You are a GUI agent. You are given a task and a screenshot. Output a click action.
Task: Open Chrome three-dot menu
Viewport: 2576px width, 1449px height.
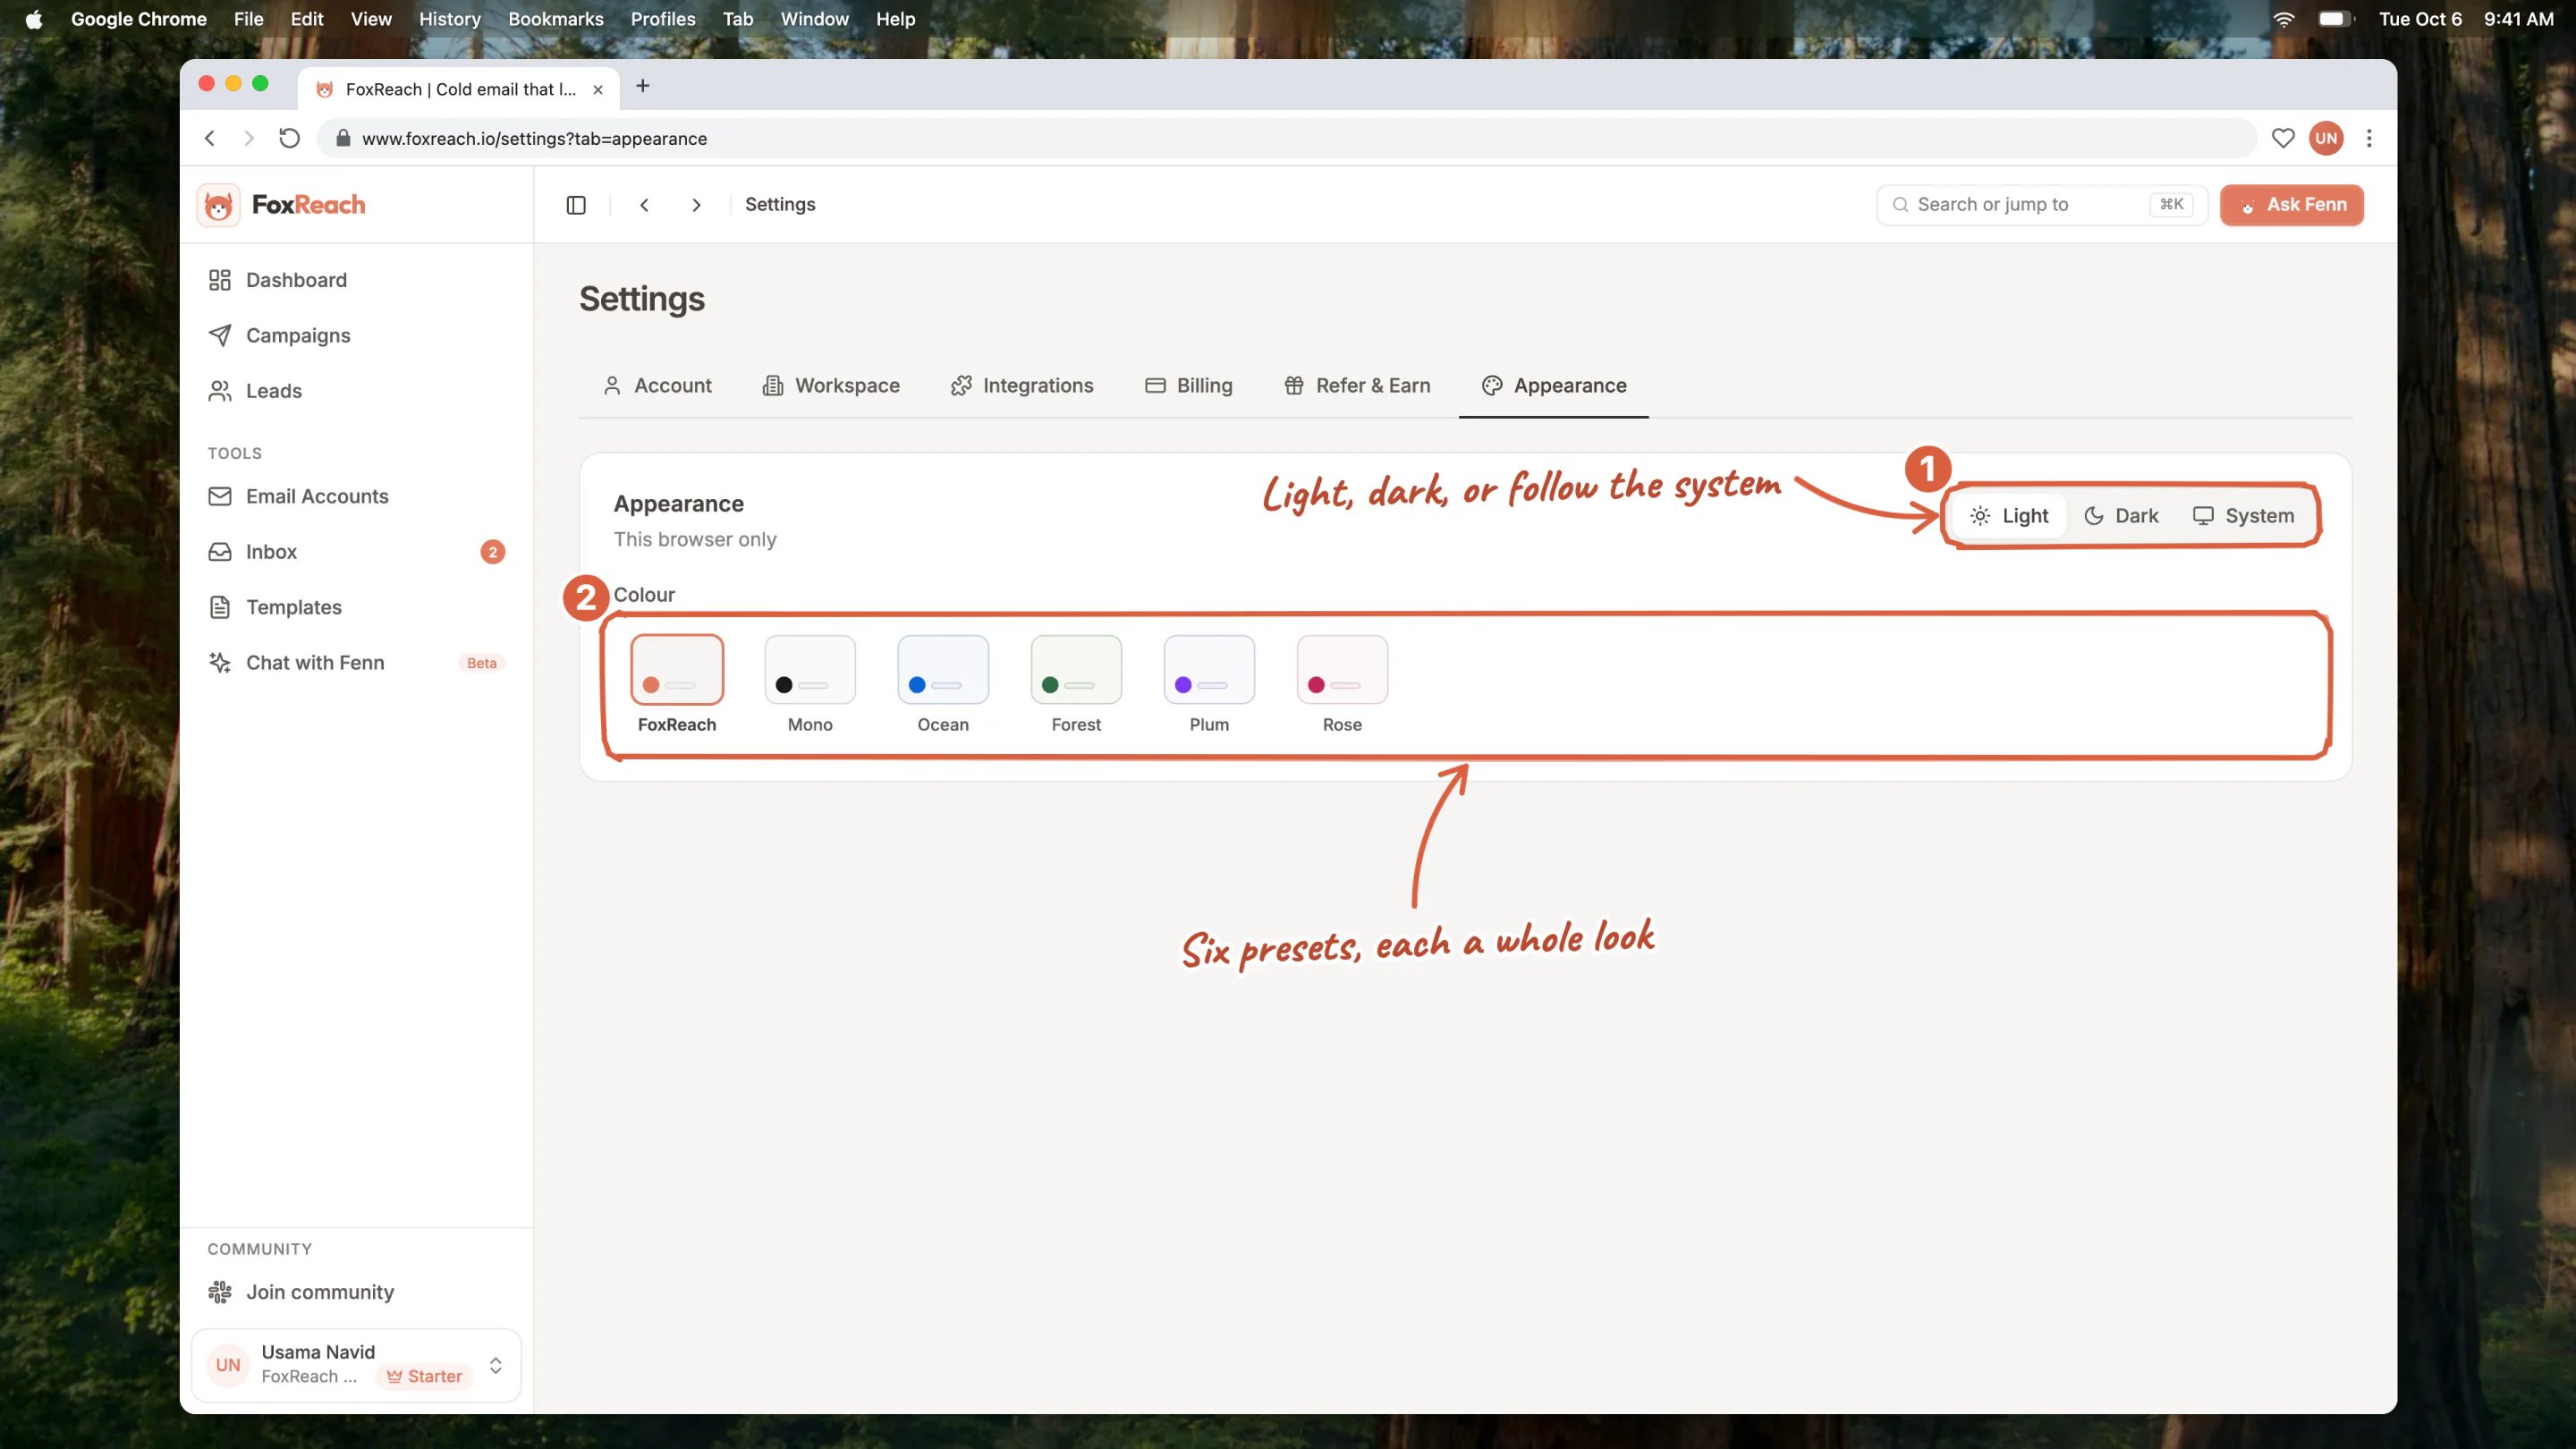coord(2369,138)
